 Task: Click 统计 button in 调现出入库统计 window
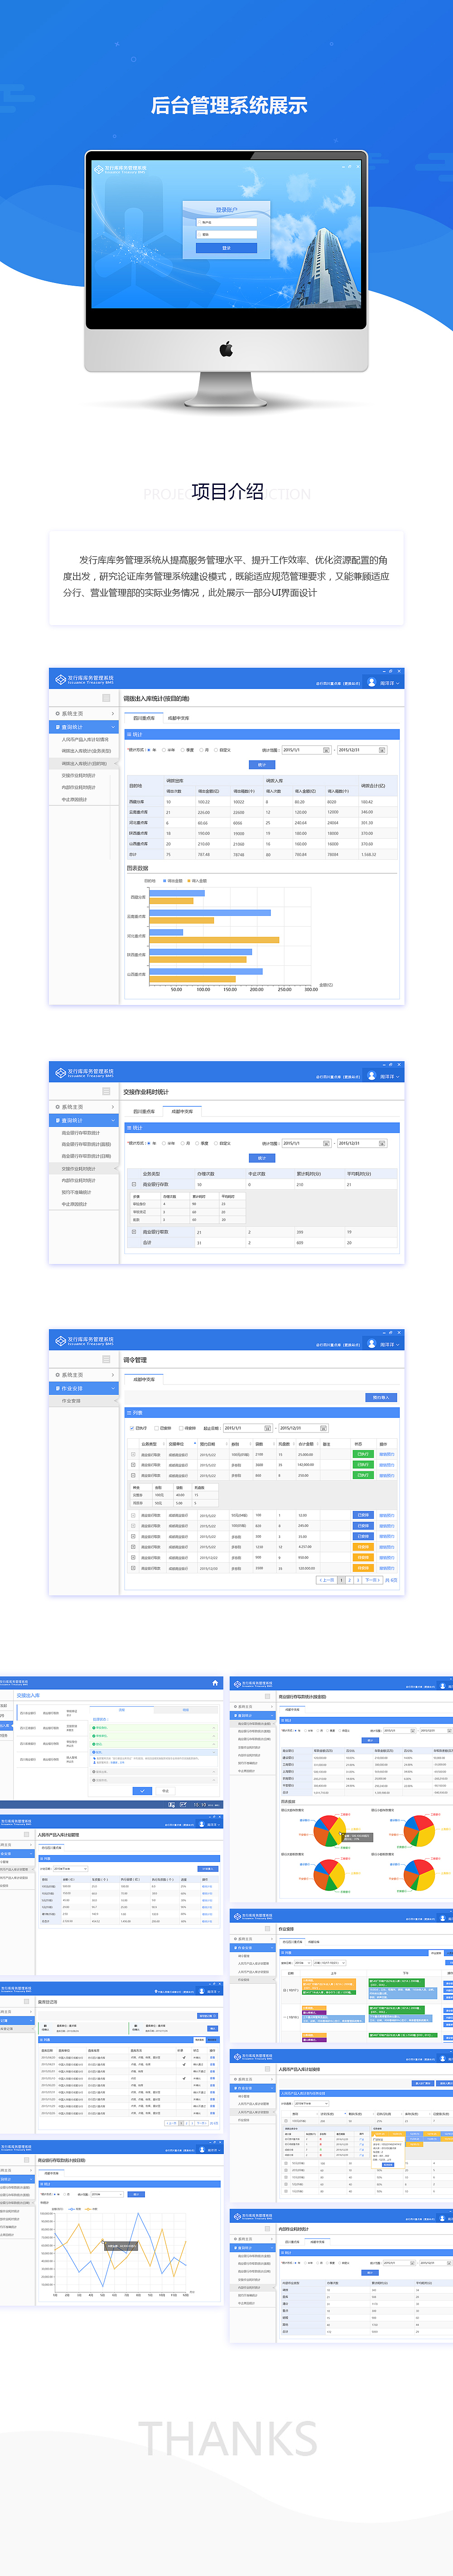[x=262, y=765]
